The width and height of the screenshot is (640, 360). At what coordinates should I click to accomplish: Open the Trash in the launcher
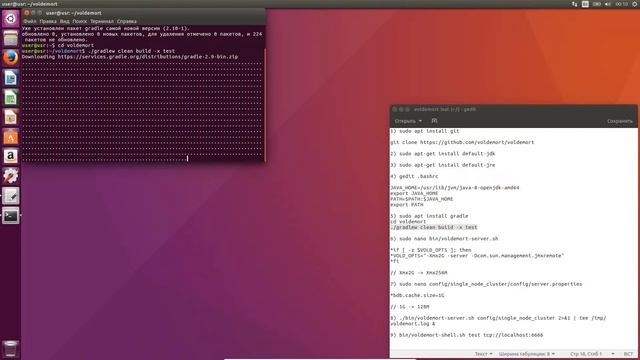[11, 349]
